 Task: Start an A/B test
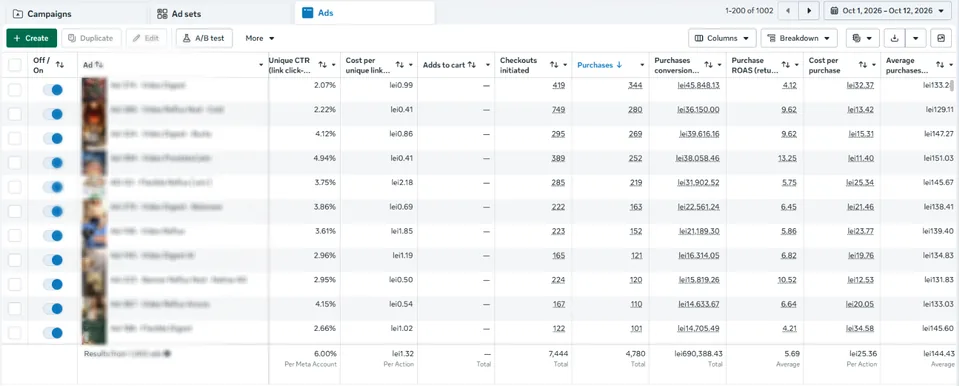(x=204, y=38)
